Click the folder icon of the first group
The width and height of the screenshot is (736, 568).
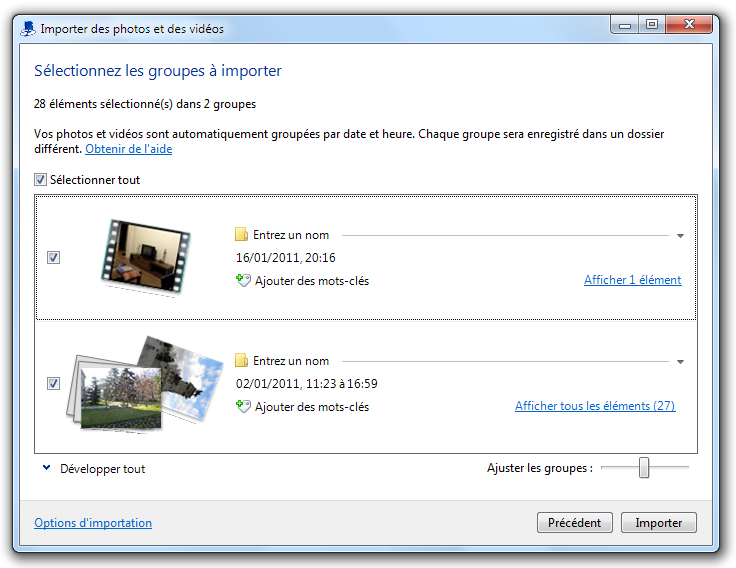(x=241, y=235)
